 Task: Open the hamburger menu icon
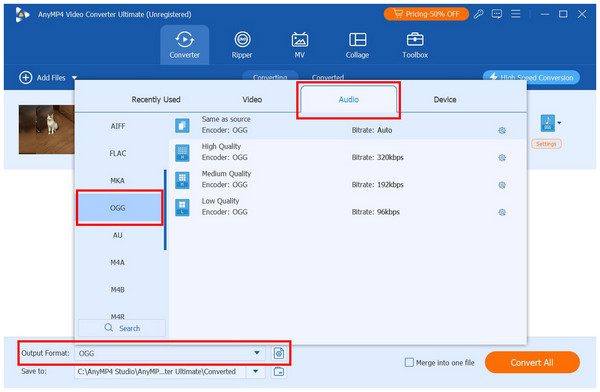pyautogui.click(x=515, y=14)
